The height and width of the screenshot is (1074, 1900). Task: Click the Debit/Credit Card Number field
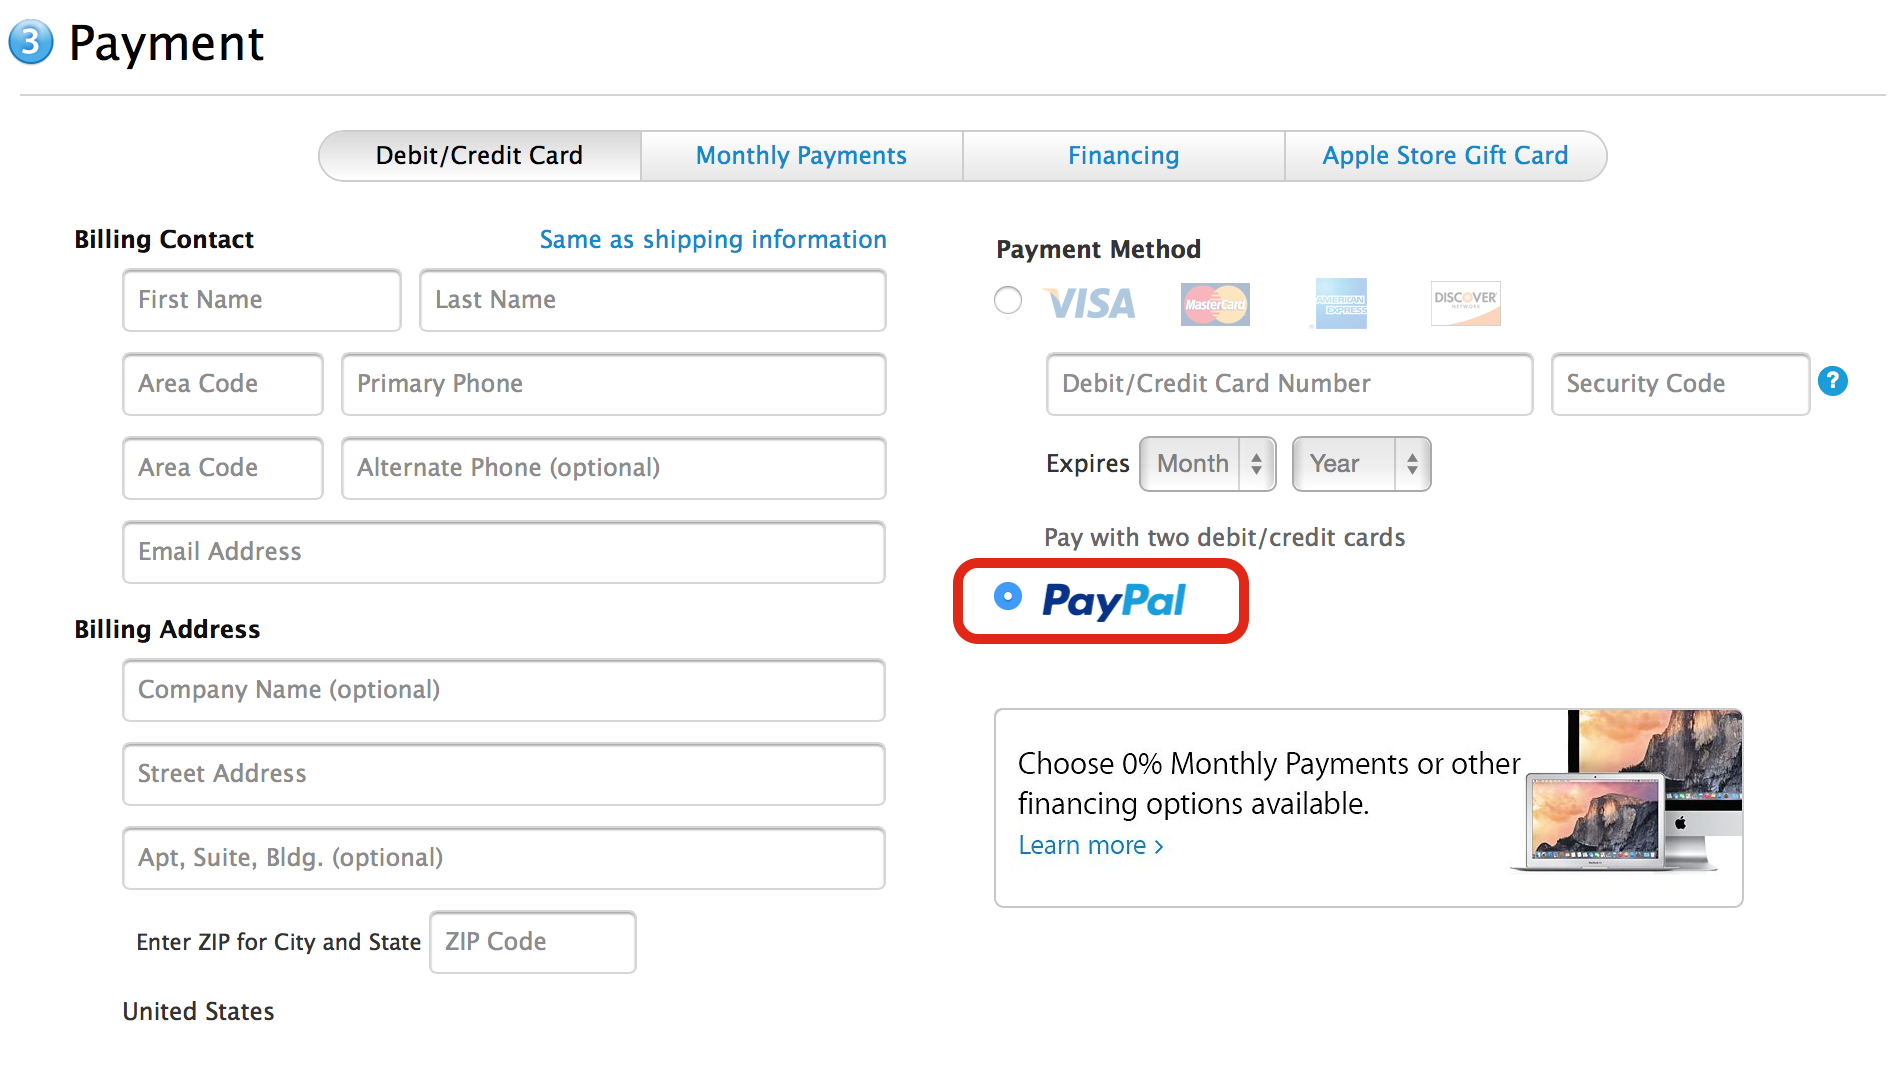click(1289, 384)
